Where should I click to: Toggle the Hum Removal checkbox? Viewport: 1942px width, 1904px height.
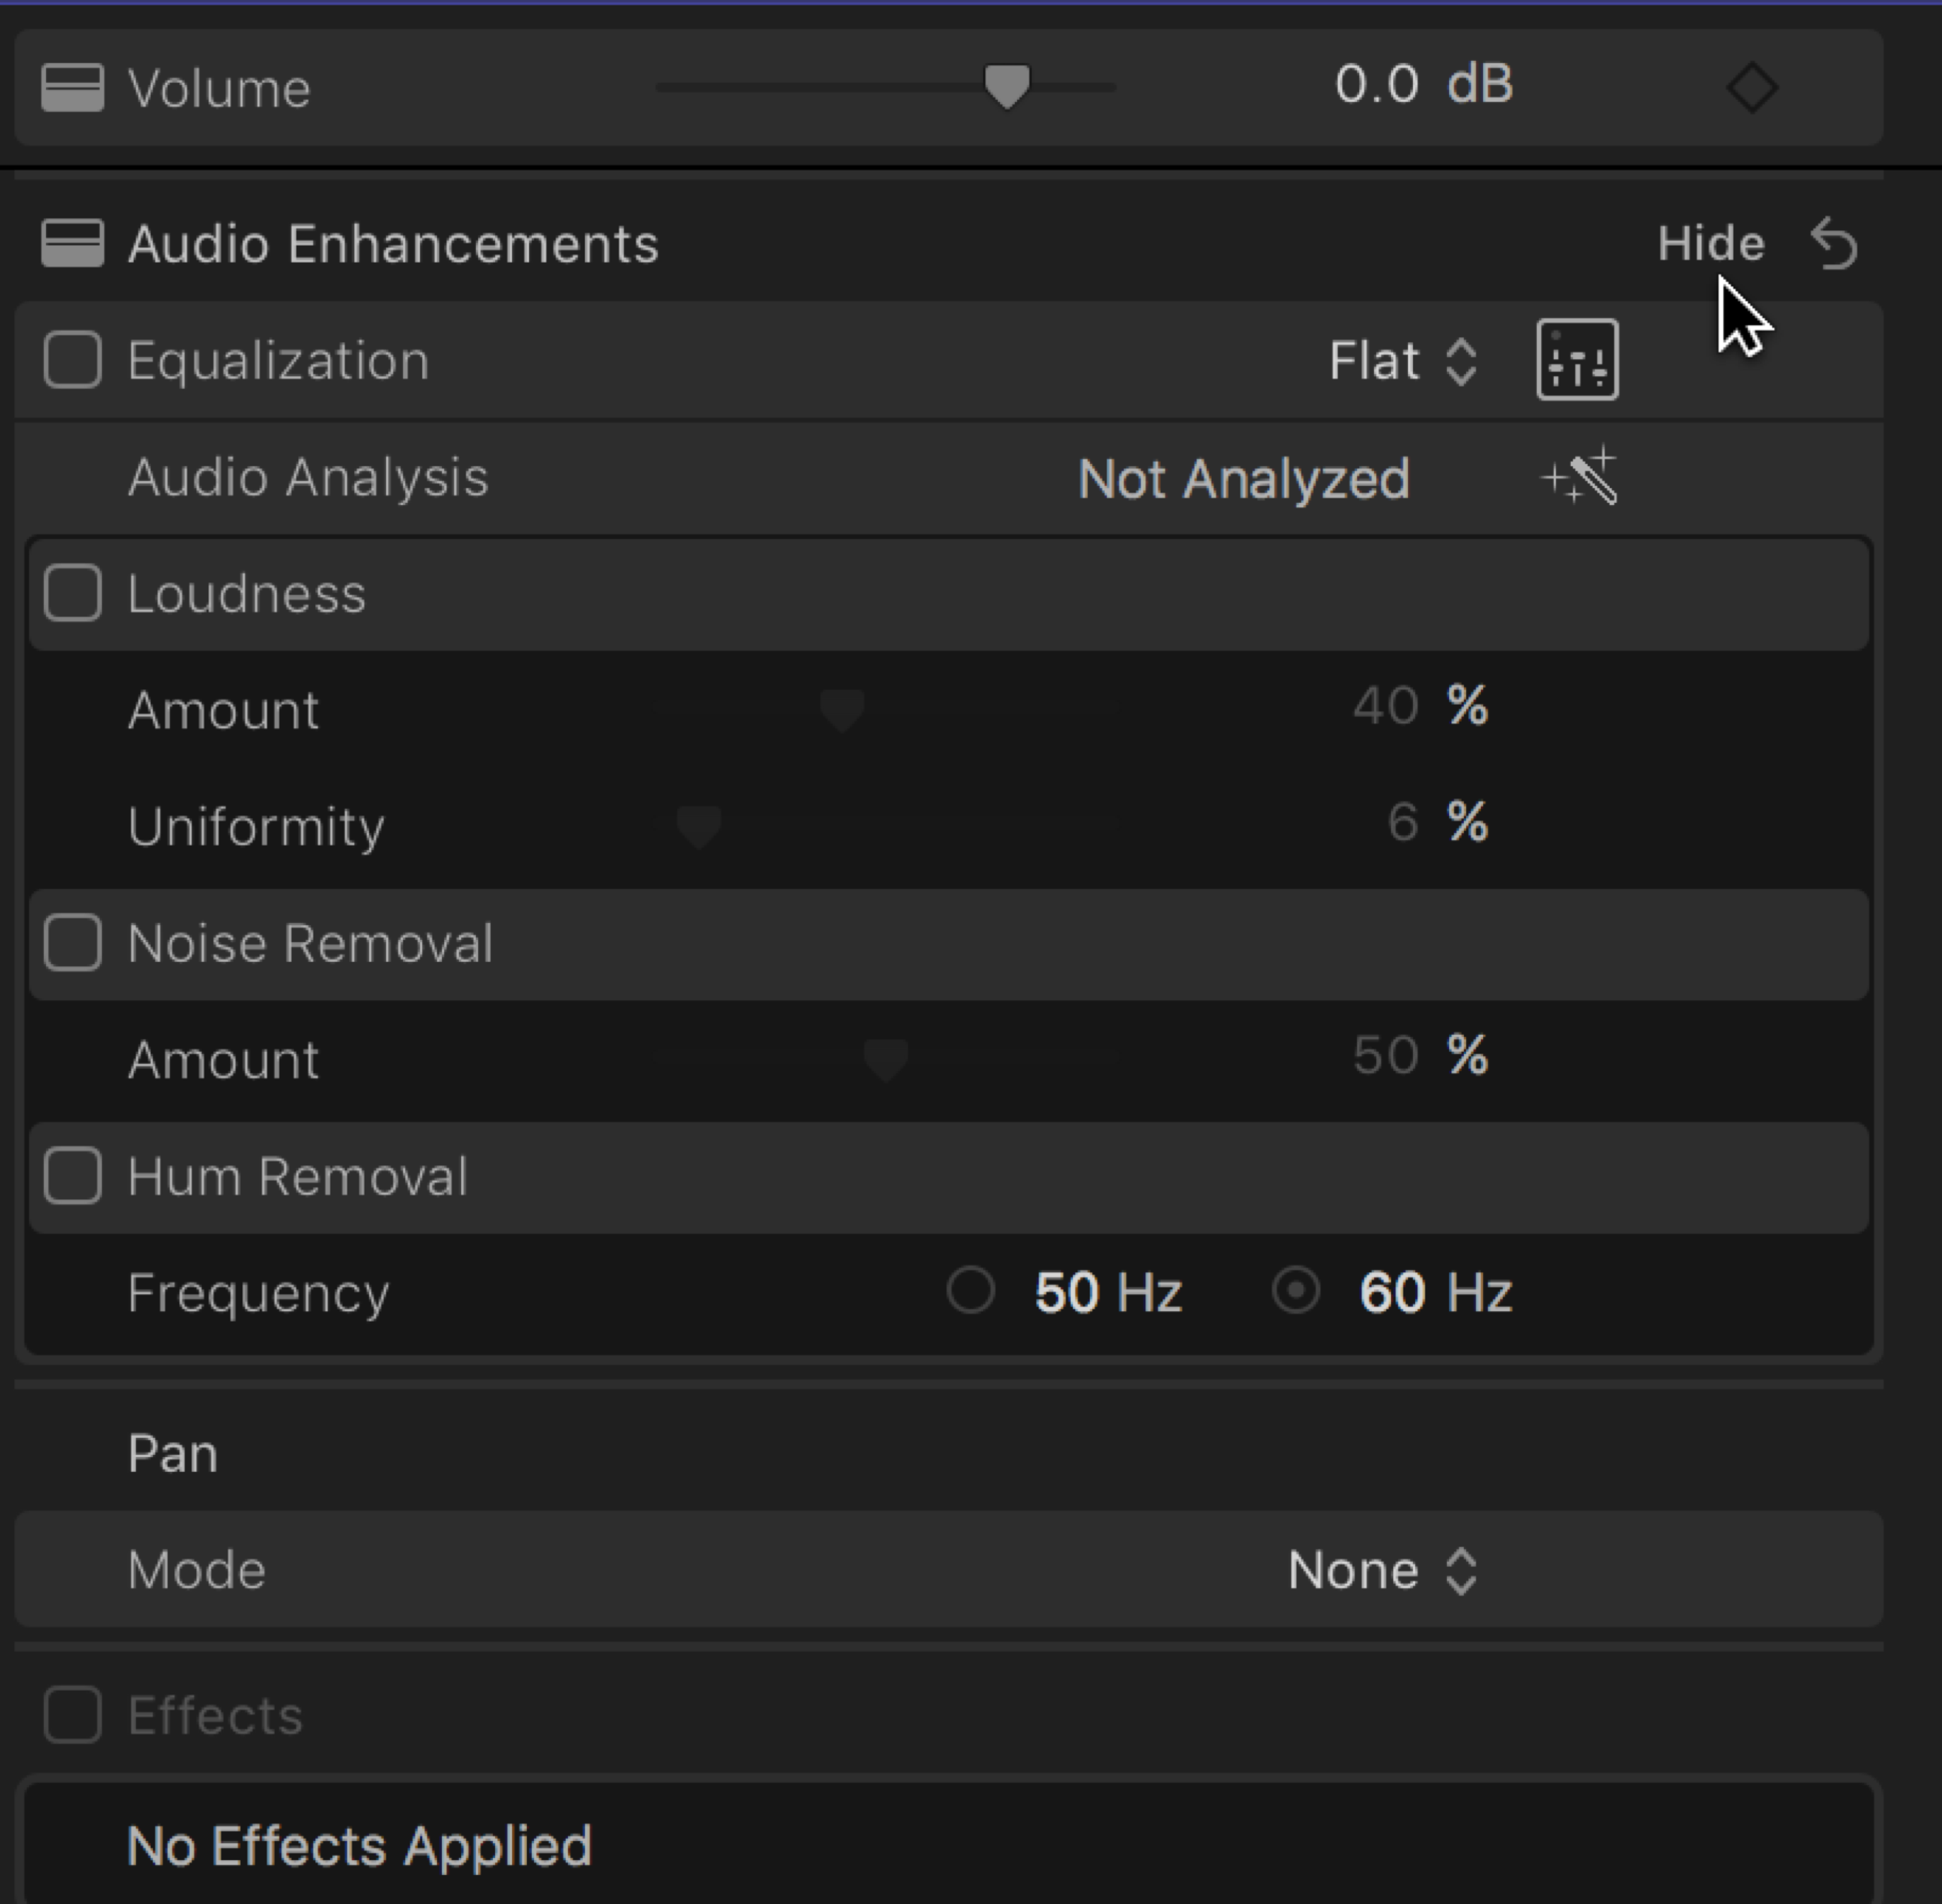coord(72,1175)
